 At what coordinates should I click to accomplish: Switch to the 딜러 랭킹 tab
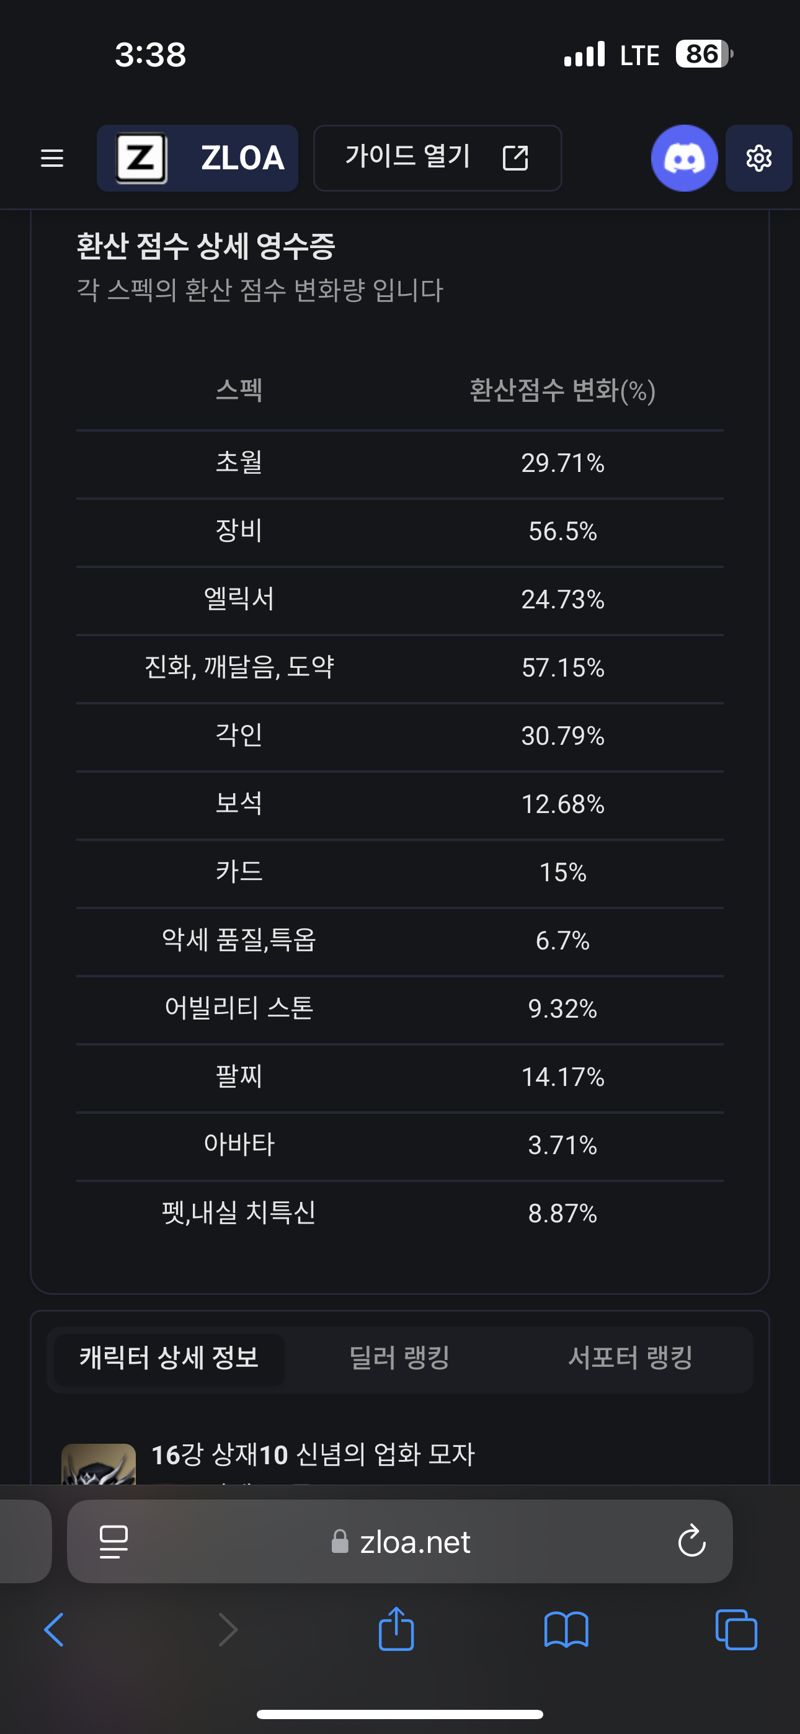point(399,1358)
